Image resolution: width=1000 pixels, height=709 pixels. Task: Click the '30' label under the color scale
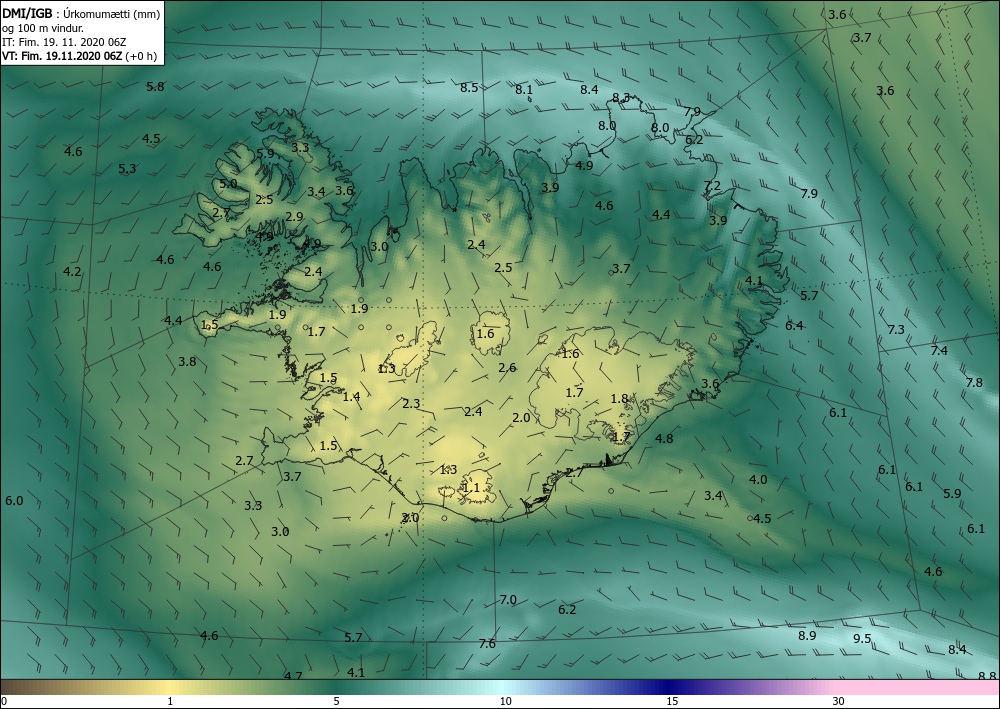pyautogui.click(x=839, y=702)
